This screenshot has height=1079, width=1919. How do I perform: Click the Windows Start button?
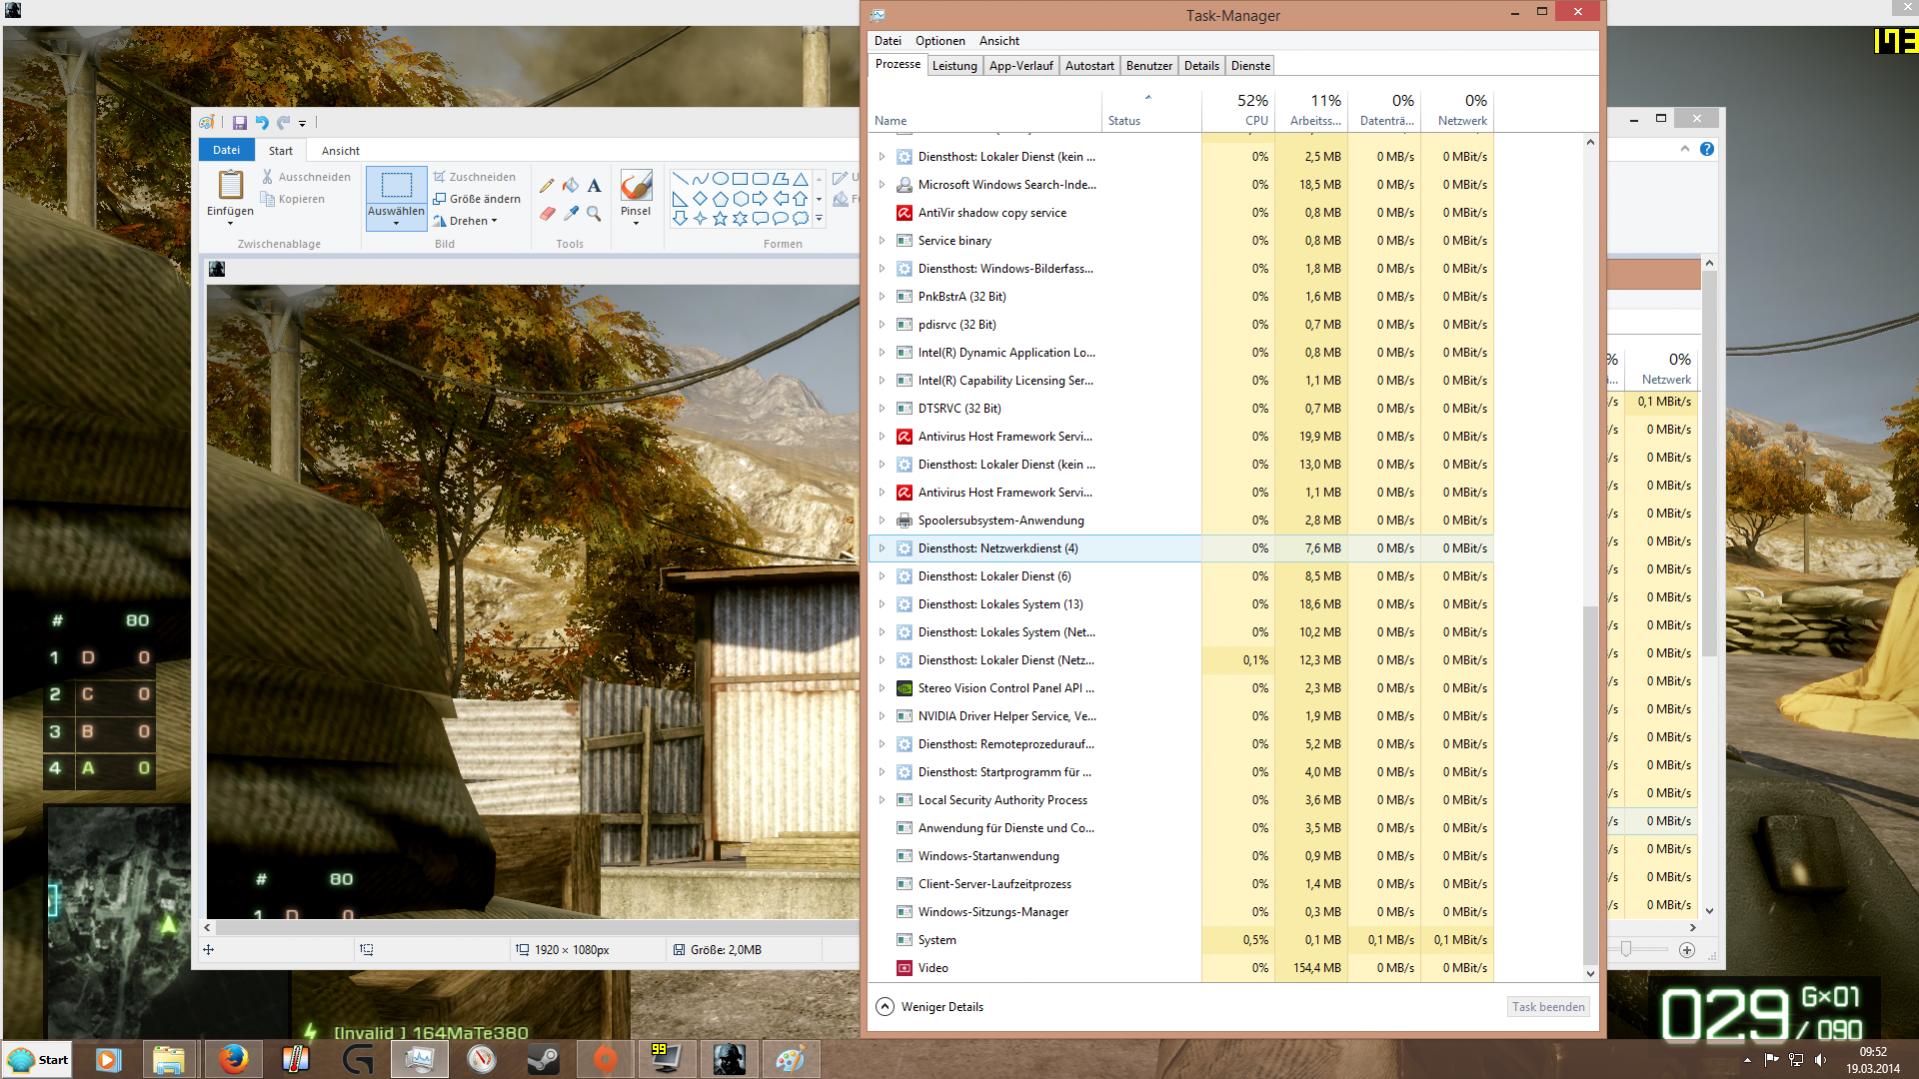pyautogui.click(x=38, y=1060)
